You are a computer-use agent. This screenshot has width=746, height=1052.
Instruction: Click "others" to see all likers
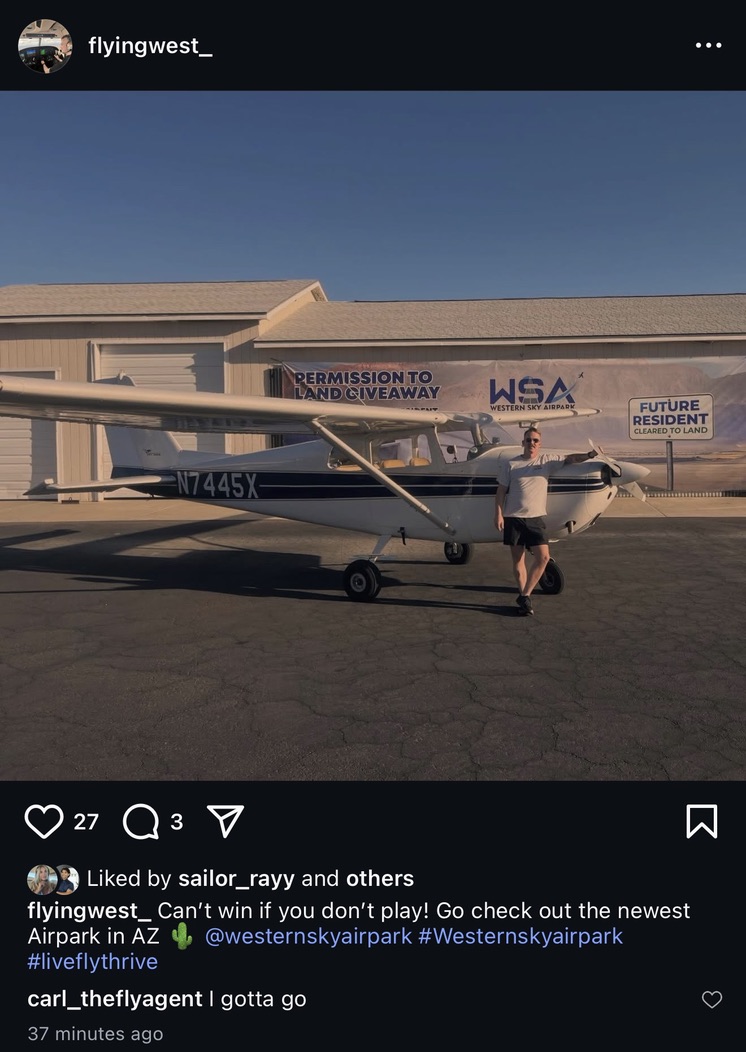pyautogui.click(x=380, y=878)
